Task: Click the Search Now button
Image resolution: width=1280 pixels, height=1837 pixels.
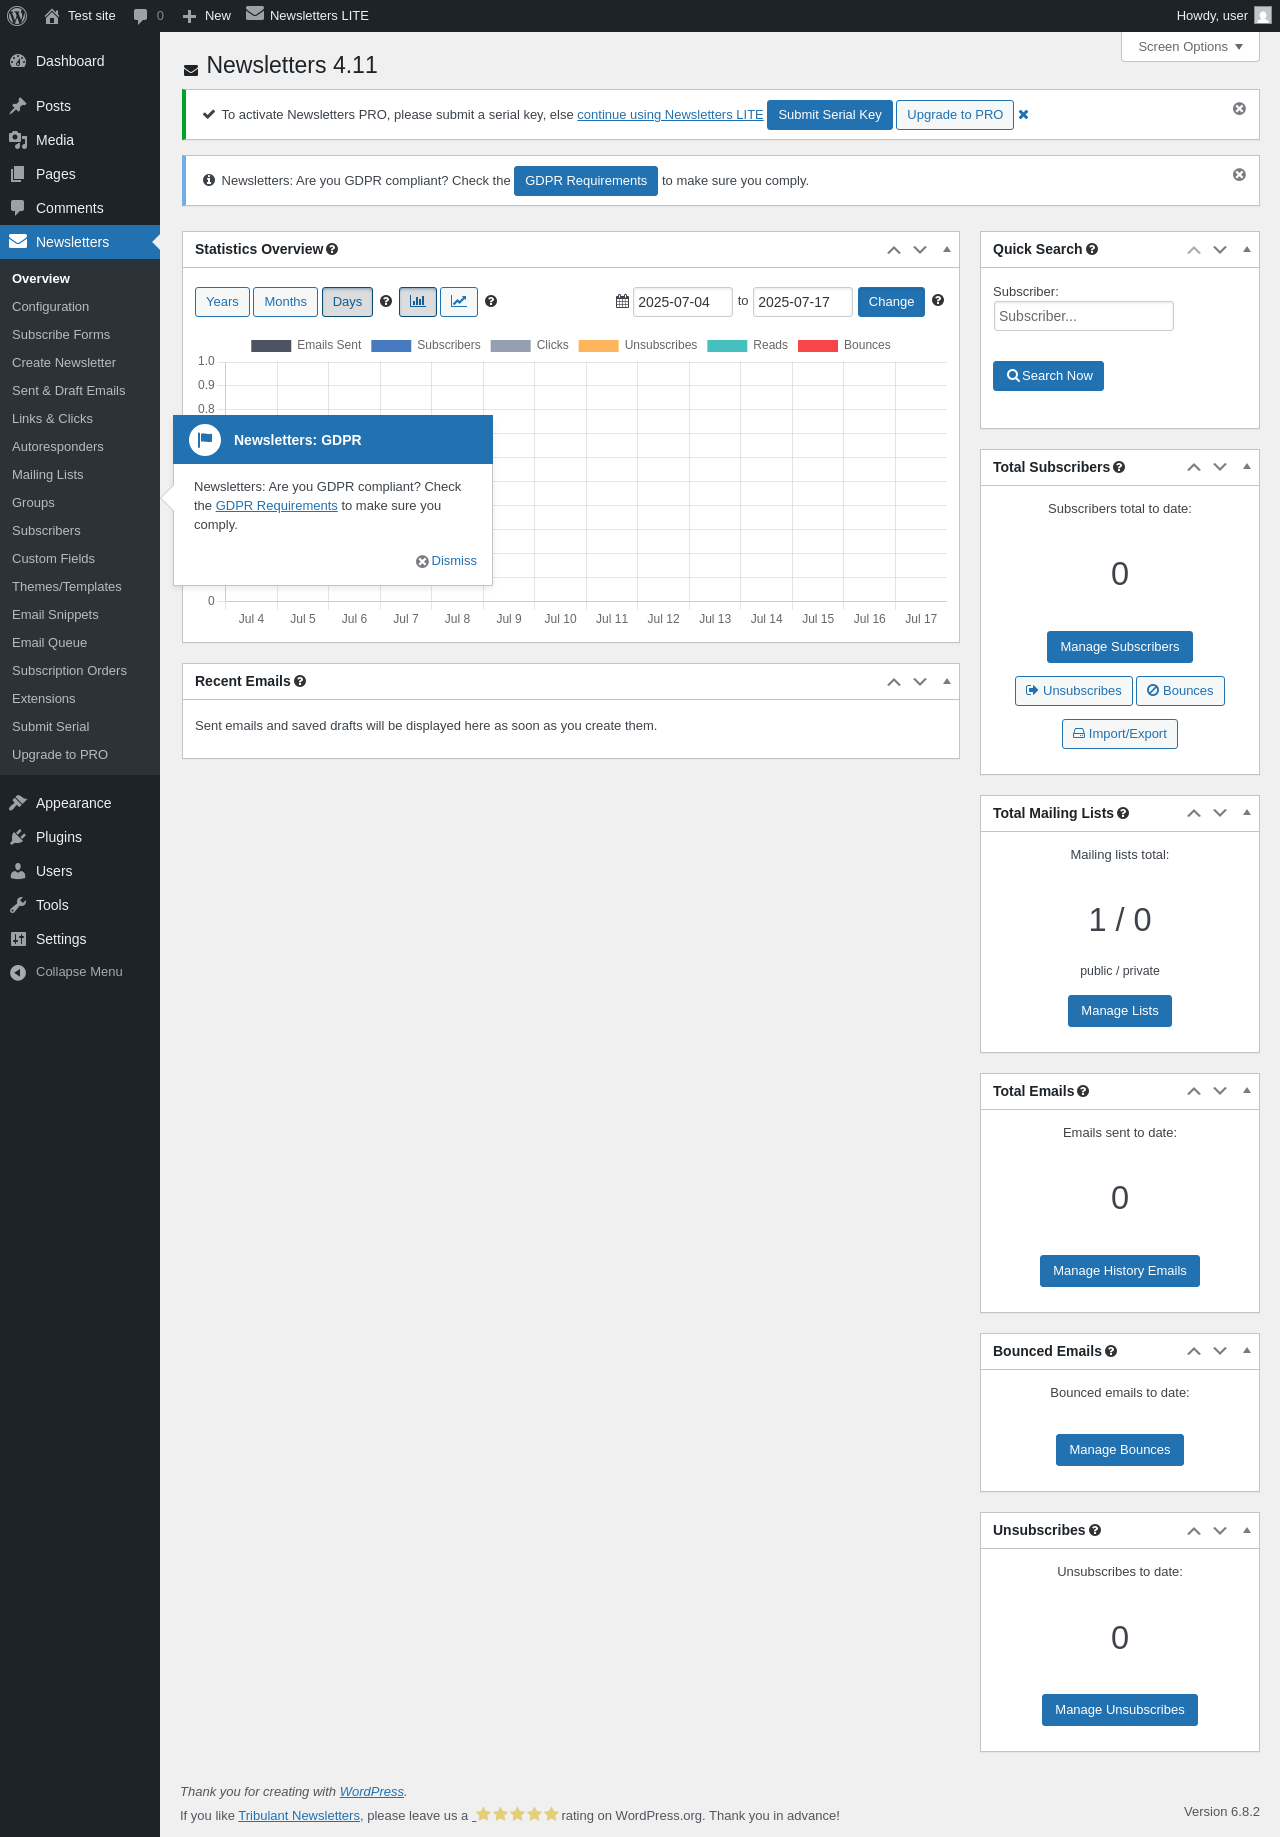Action: tap(1048, 376)
